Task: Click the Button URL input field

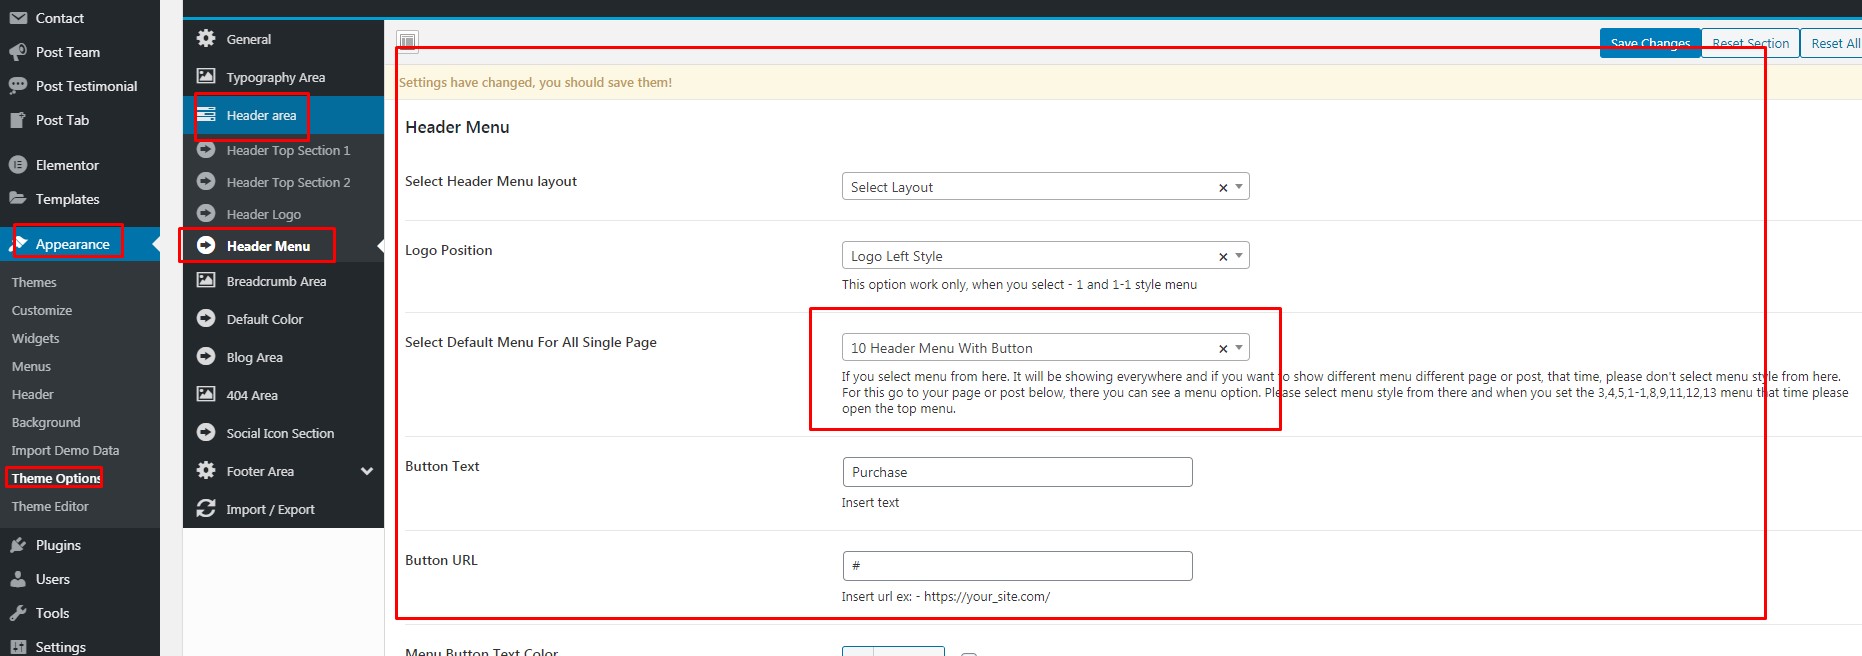Action: click(x=1018, y=566)
